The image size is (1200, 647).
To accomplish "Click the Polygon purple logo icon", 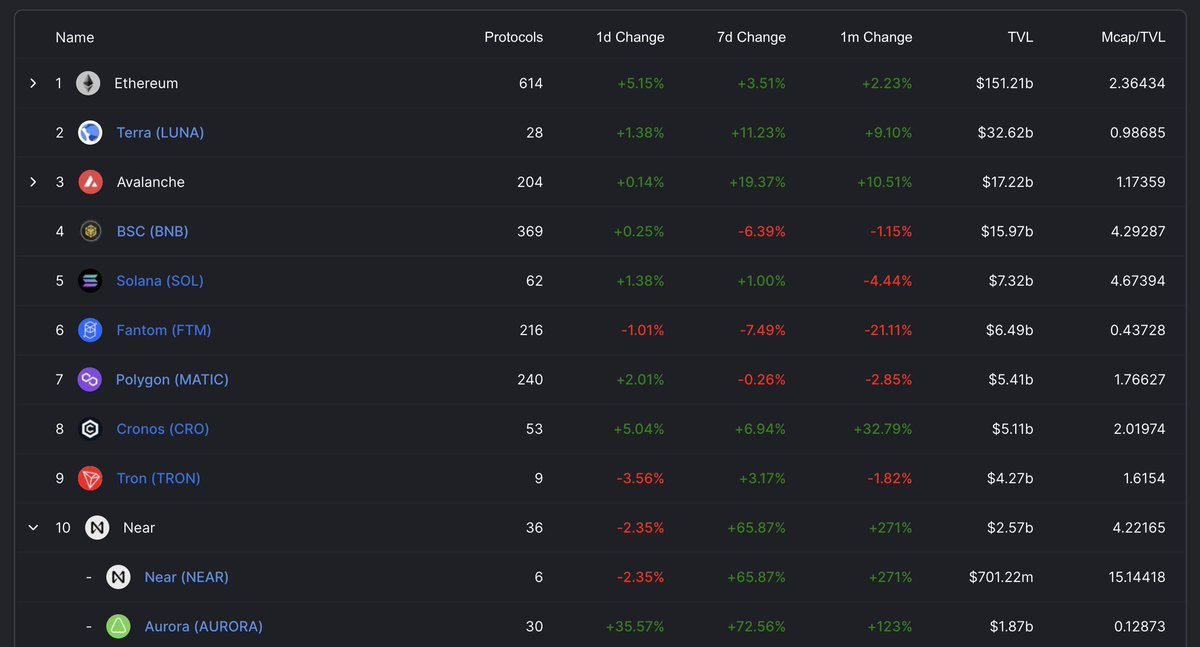I will (x=90, y=379).
